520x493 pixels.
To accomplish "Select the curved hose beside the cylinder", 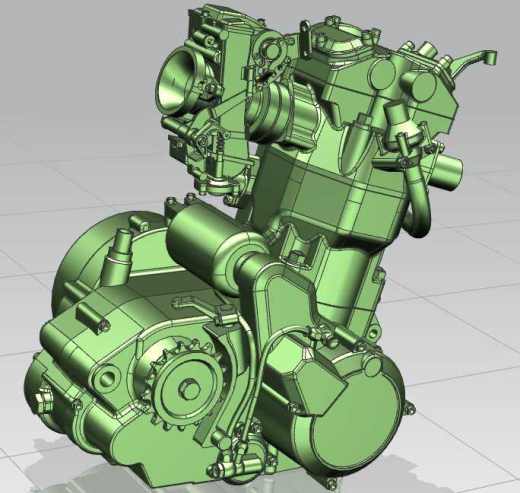I will click(x=417, y=197).
